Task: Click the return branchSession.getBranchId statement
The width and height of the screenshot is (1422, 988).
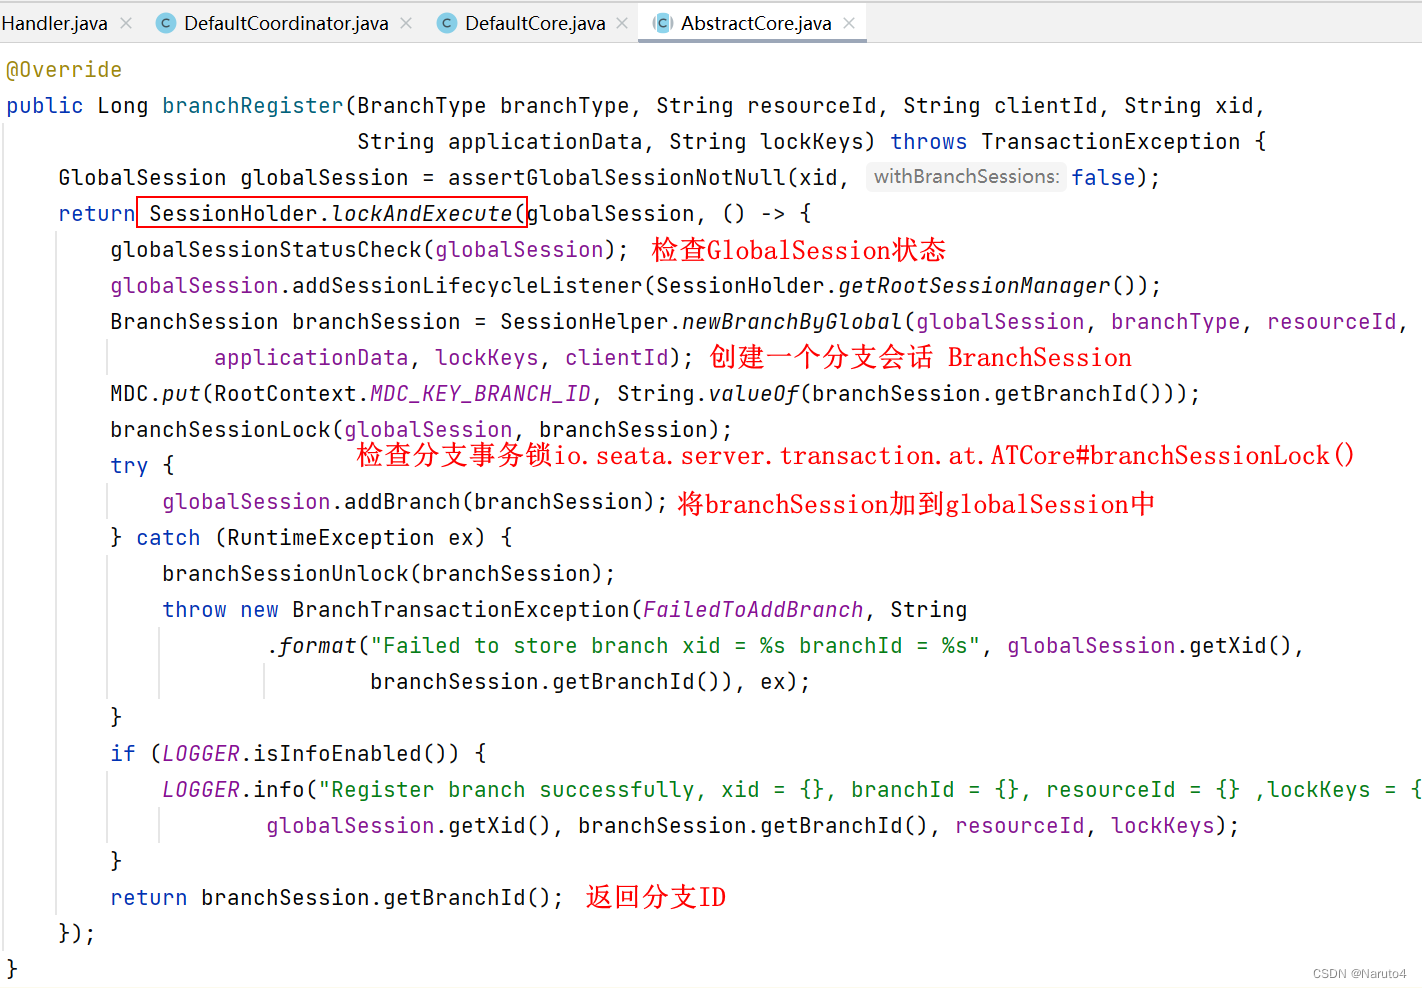Action: coord(337,898)
